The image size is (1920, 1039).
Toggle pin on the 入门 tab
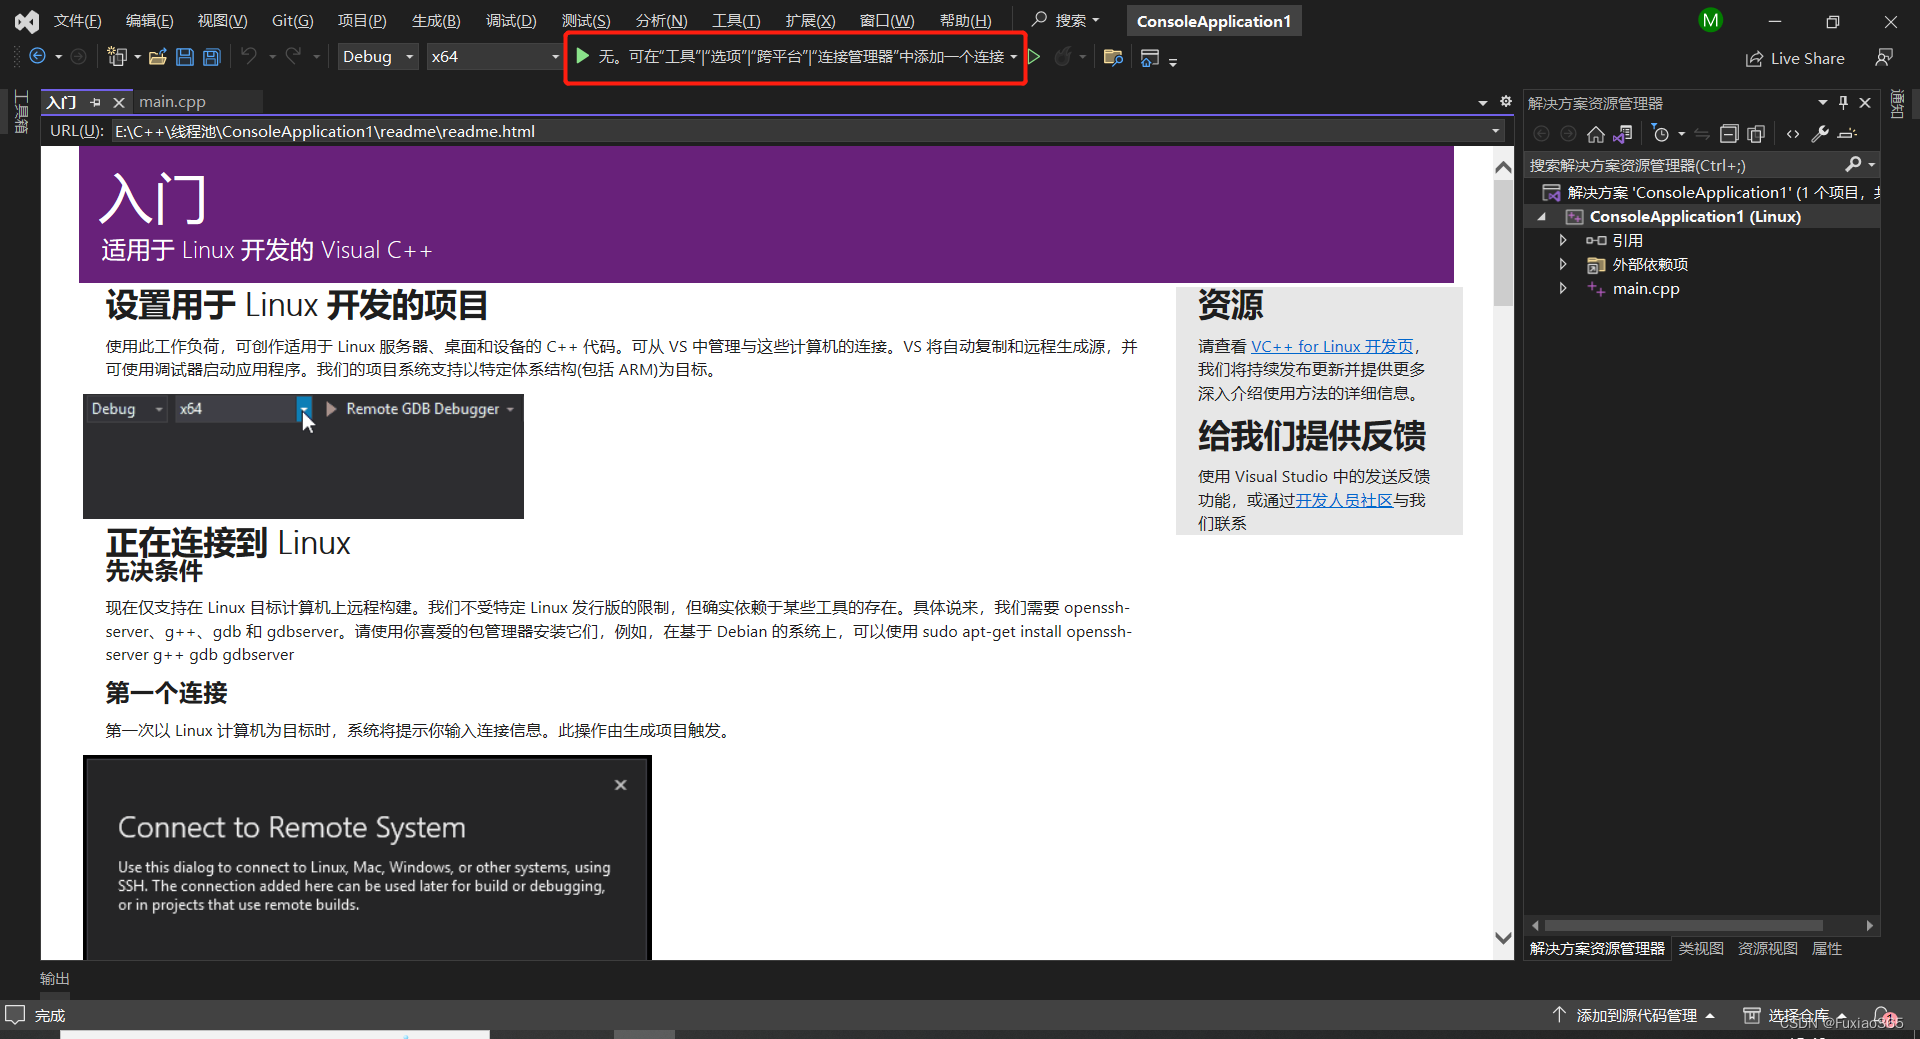pos(96,102)
